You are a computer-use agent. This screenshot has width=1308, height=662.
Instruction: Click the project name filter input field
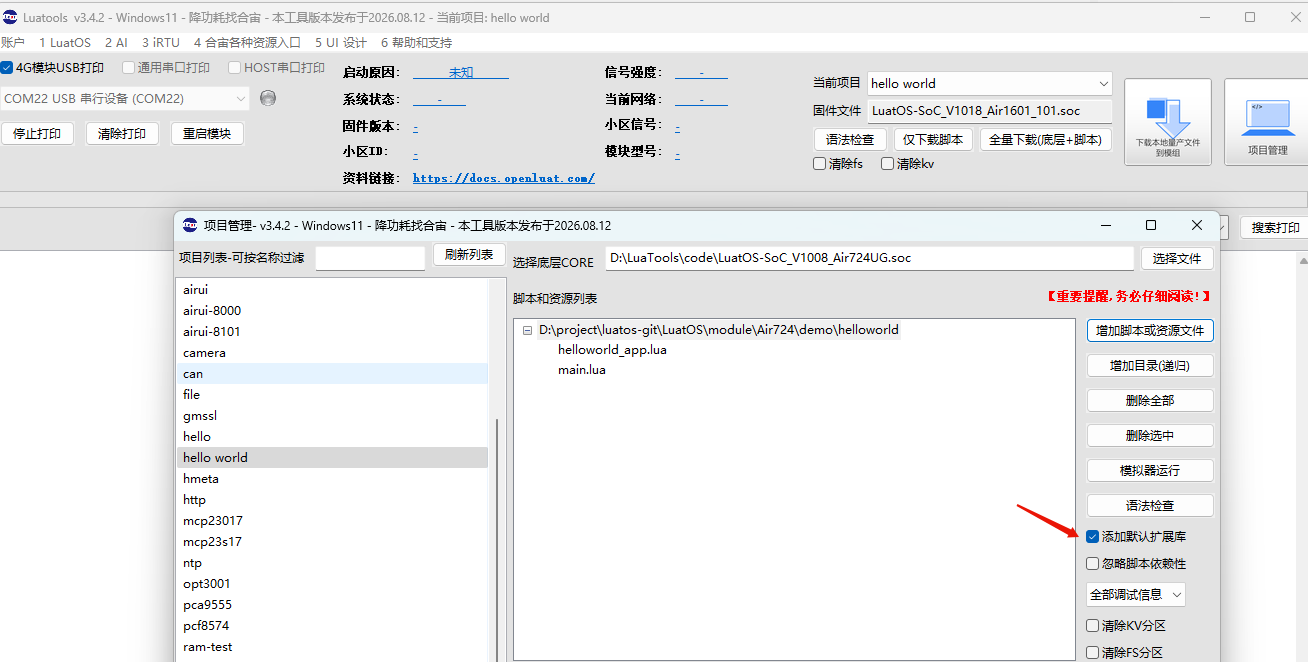coord(370,258)
